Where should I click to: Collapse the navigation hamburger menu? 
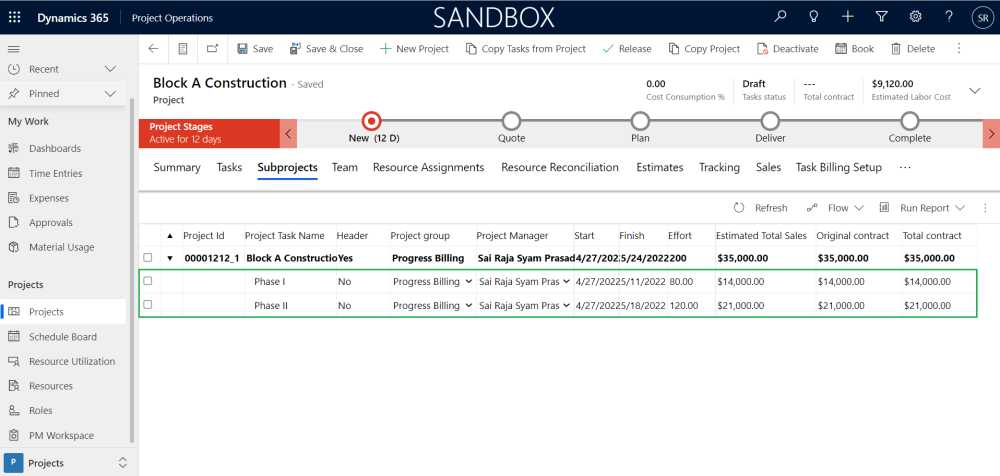click(13, 49)
